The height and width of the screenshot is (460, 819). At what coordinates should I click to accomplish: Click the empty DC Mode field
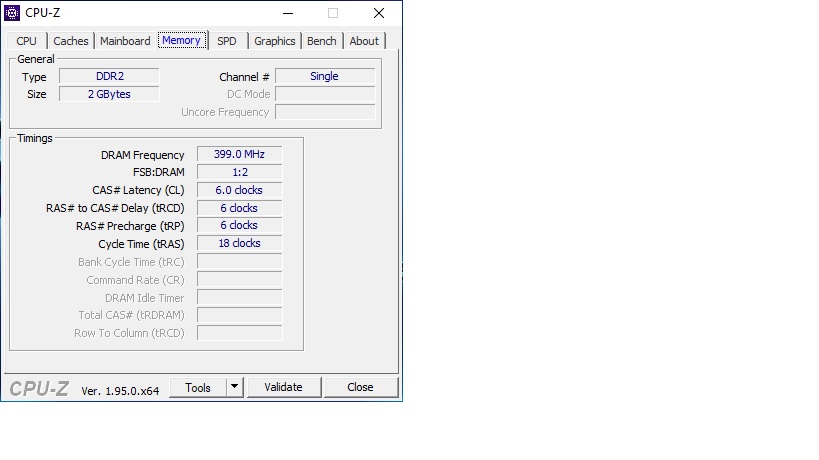[325, 94]
